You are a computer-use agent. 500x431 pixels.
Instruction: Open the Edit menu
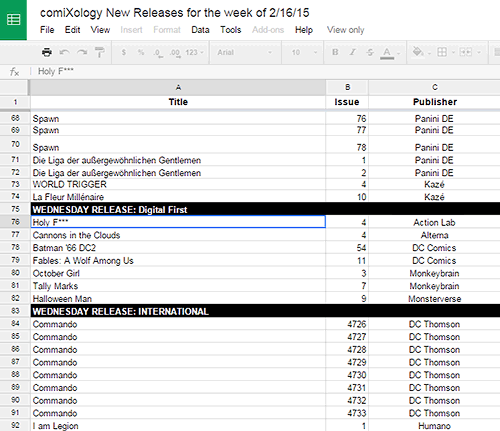[72, 30]
